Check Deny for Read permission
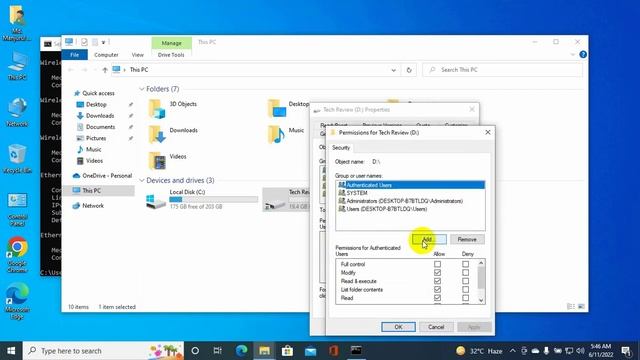This screenshot has height=360, width=640. [465, 298]
